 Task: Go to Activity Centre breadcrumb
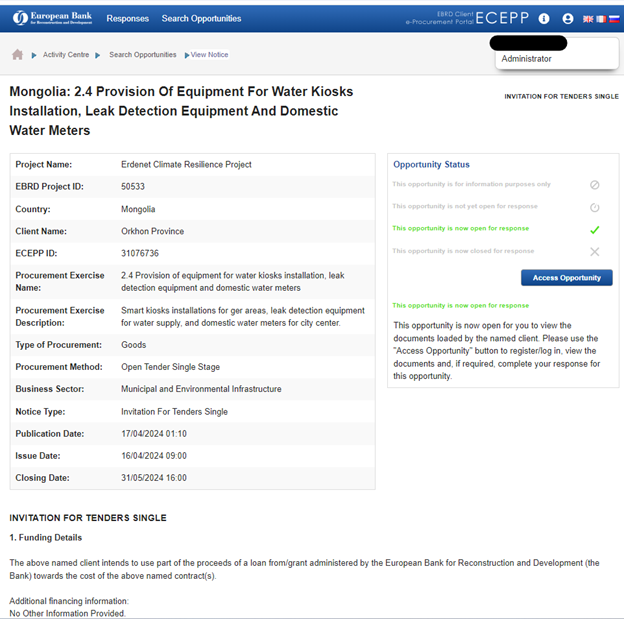66,55
